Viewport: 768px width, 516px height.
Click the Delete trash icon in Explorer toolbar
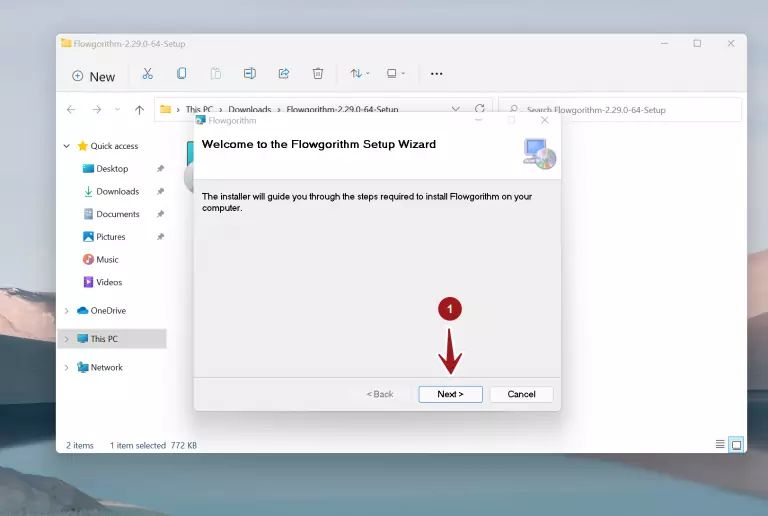tap(318, 73)
